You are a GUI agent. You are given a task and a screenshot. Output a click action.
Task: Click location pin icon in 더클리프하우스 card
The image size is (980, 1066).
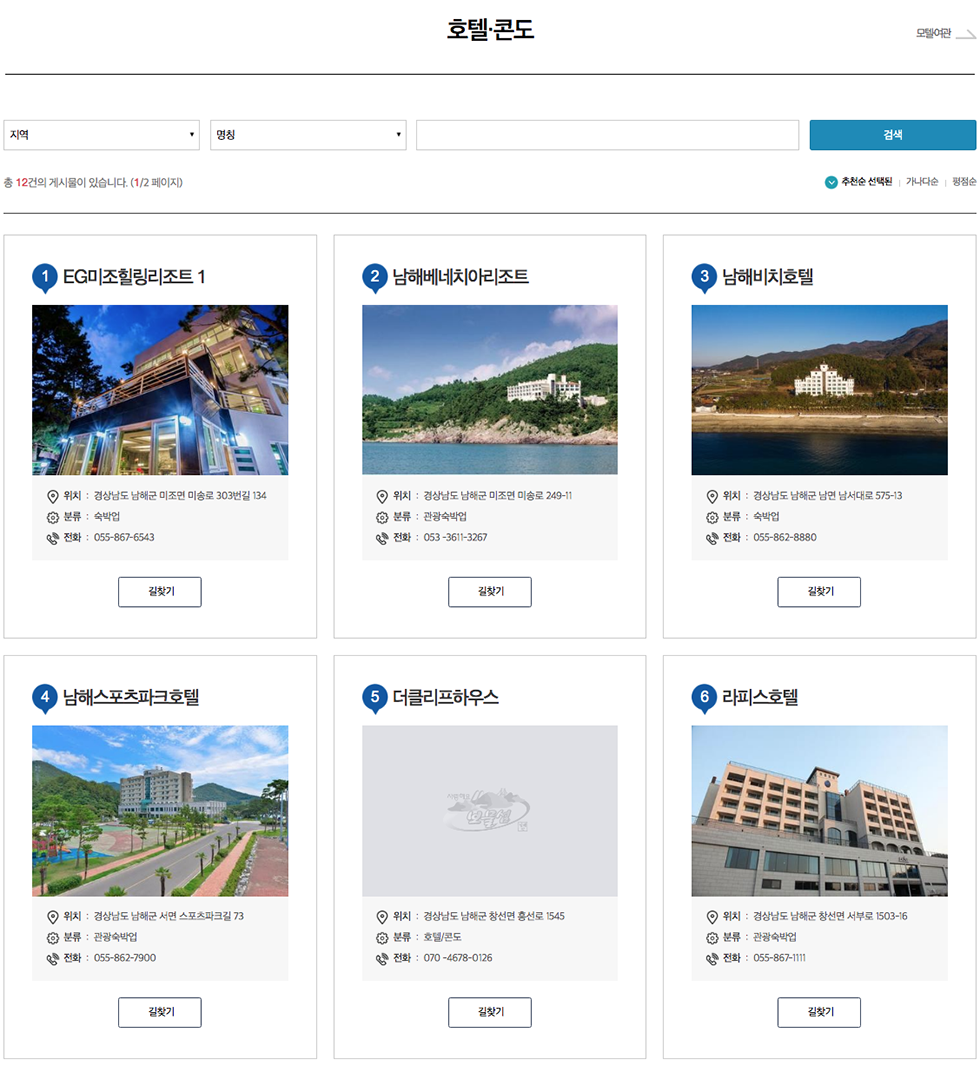pyautogui.click(x=382, y=917)
